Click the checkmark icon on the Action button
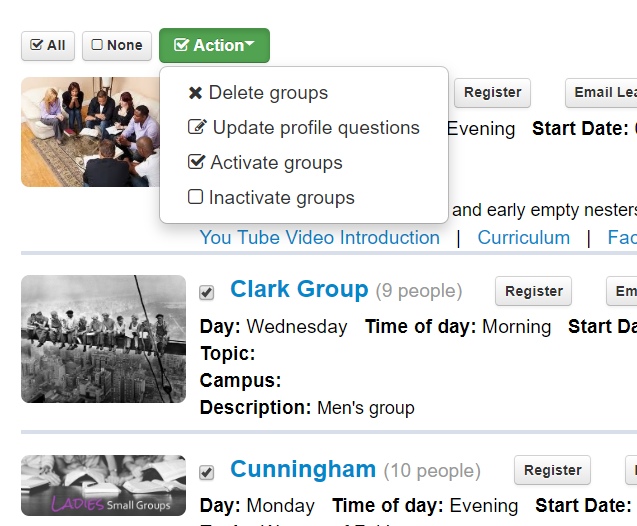Viewport: 637px width, 526px height. (x=181, y=45)
